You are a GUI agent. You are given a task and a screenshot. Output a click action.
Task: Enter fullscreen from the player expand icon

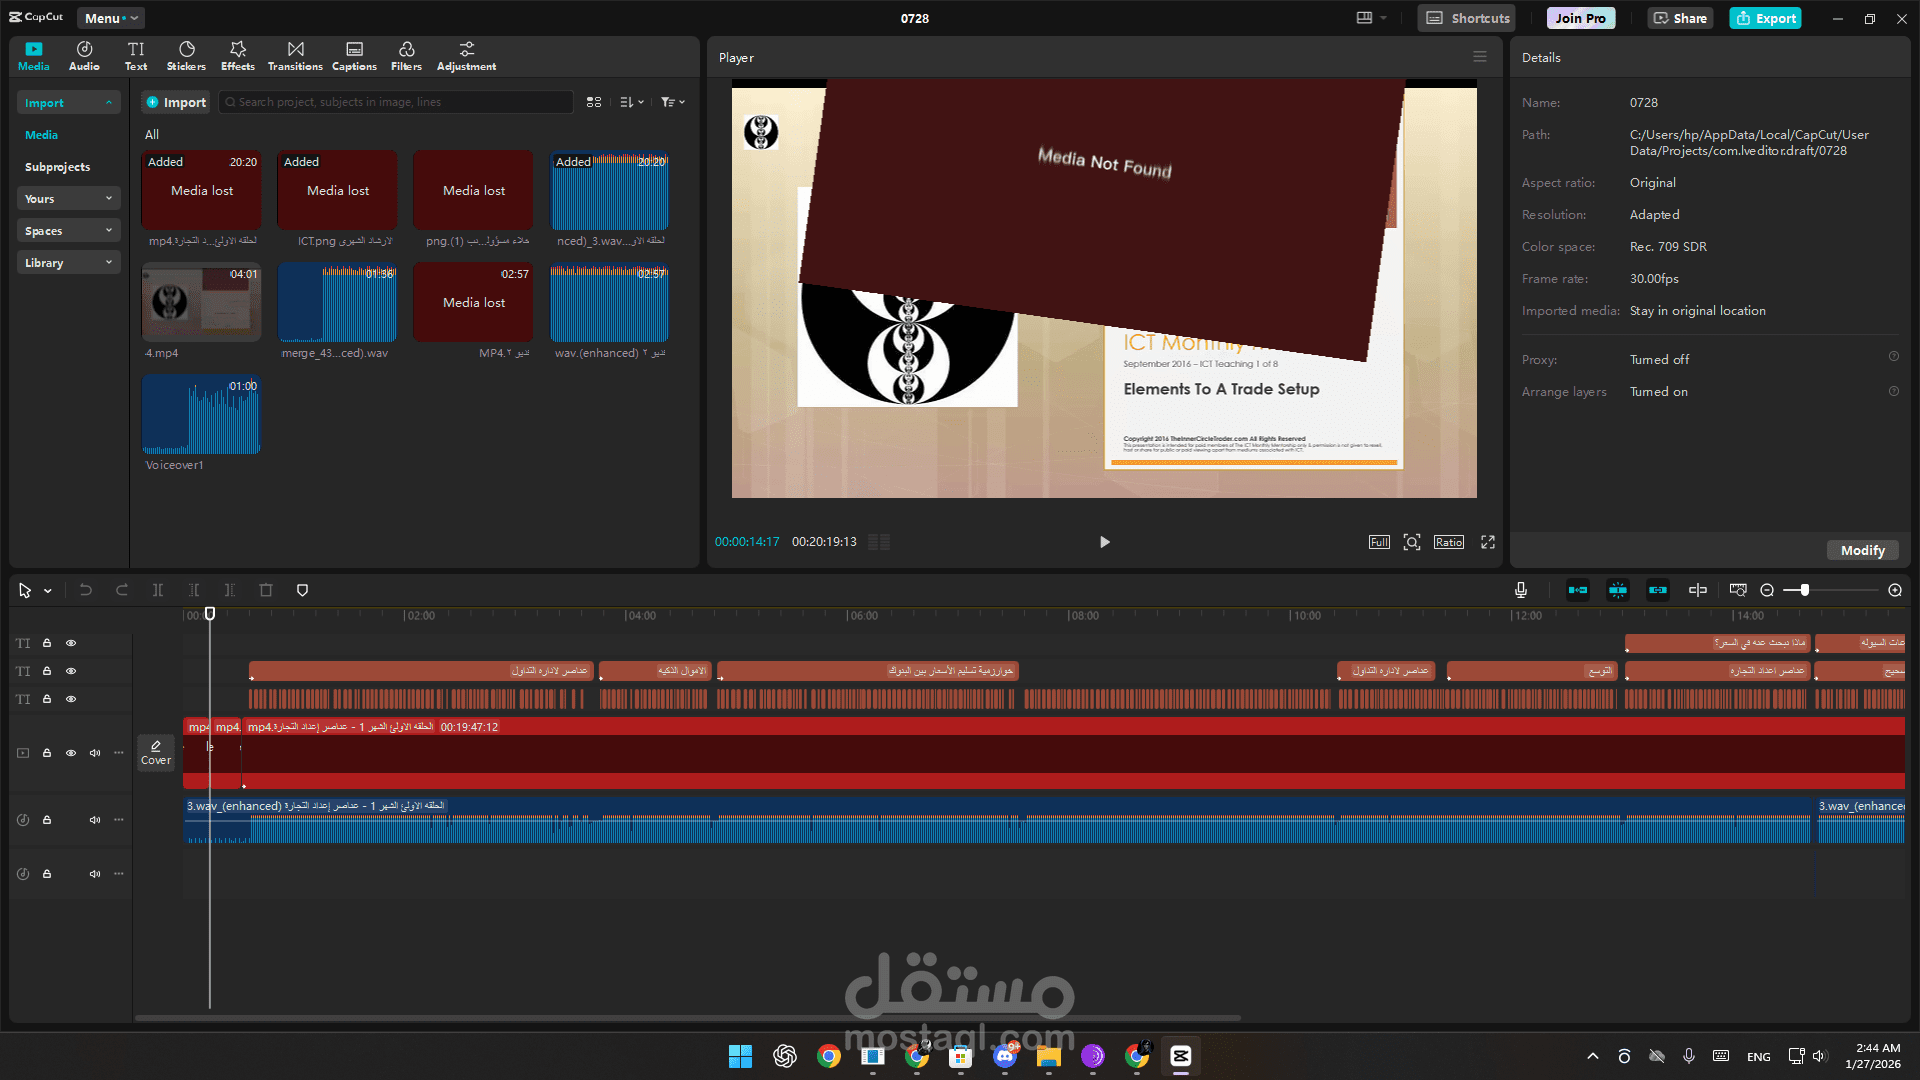coord(1488,542)
